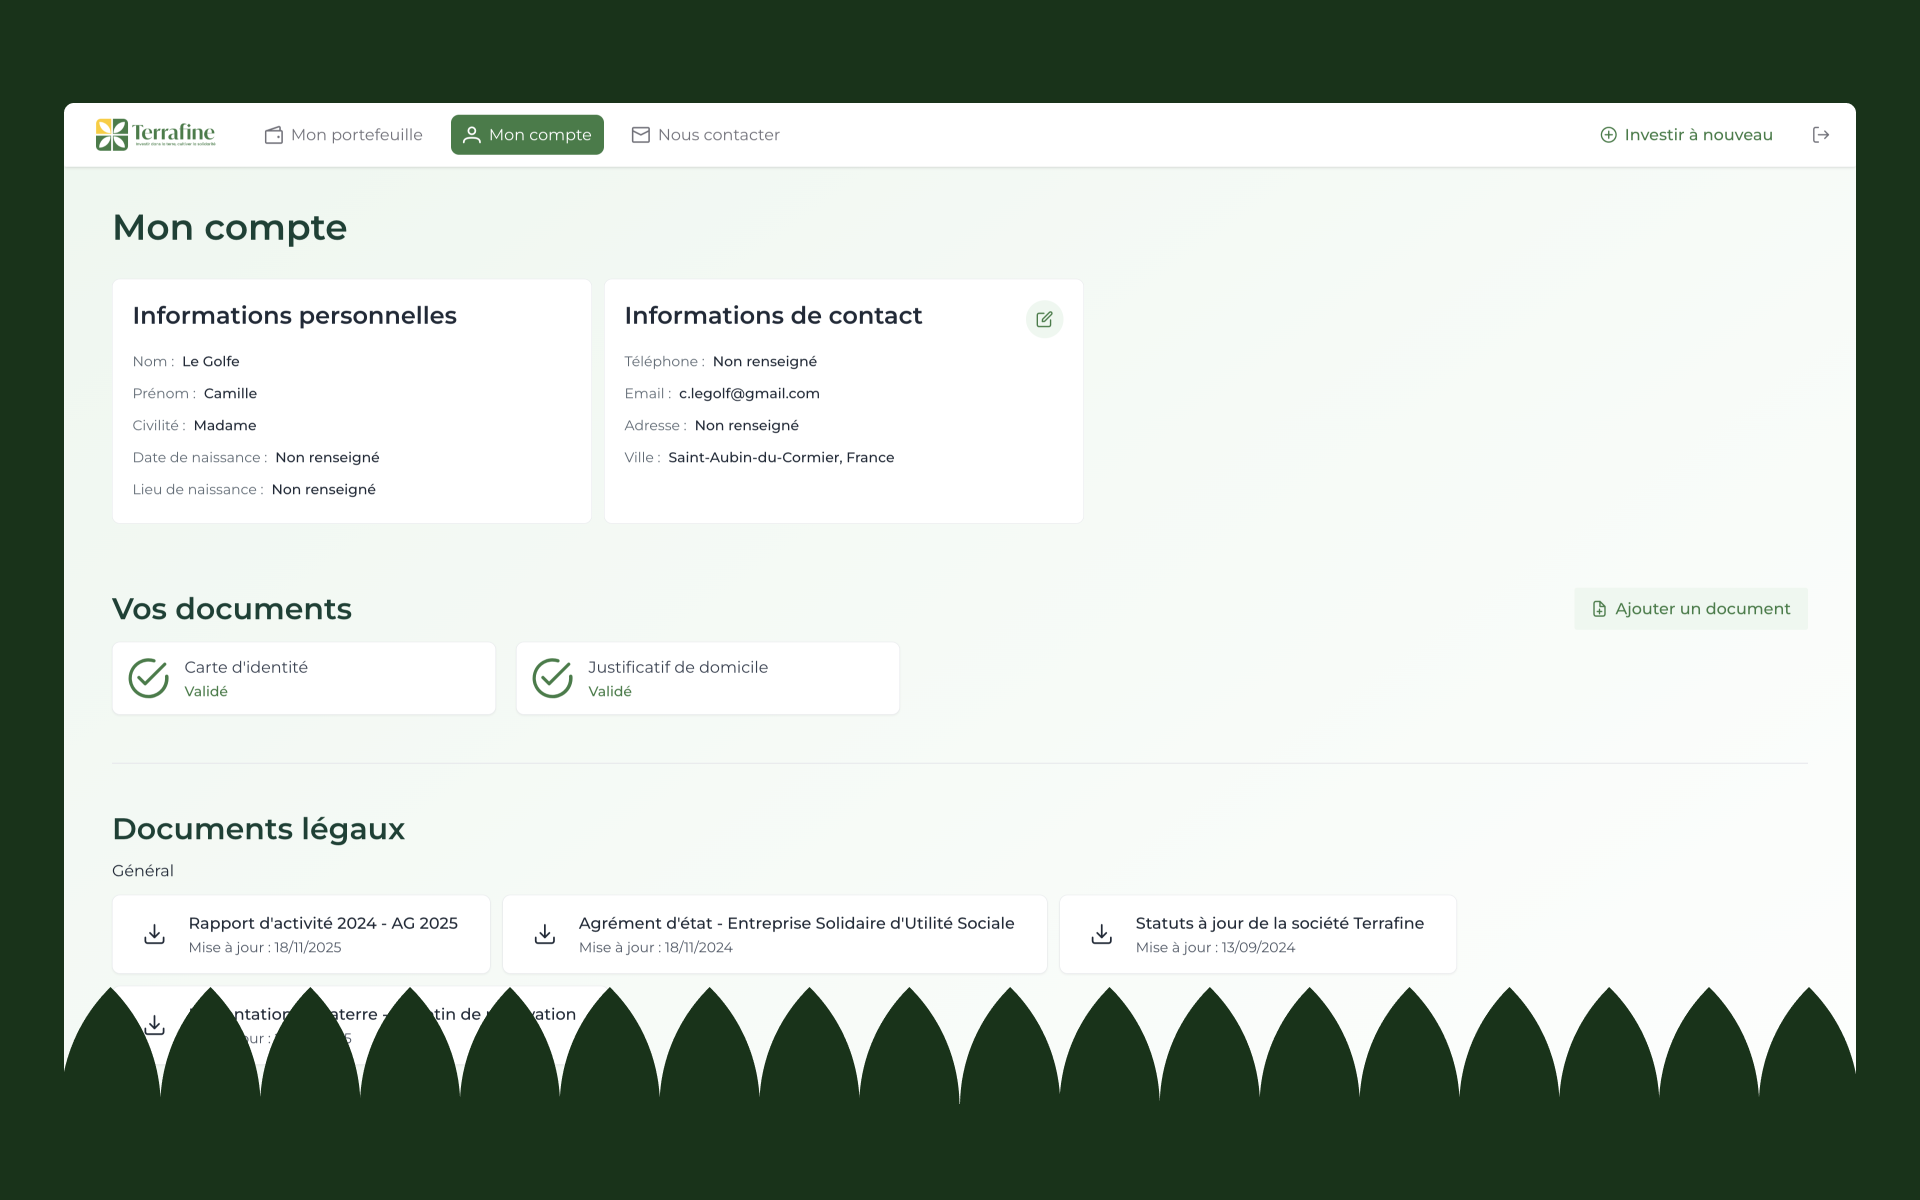This screenshot has width=1920, height=1200.
Task: Click the Terrafine logo
Action: coord(155,134)
